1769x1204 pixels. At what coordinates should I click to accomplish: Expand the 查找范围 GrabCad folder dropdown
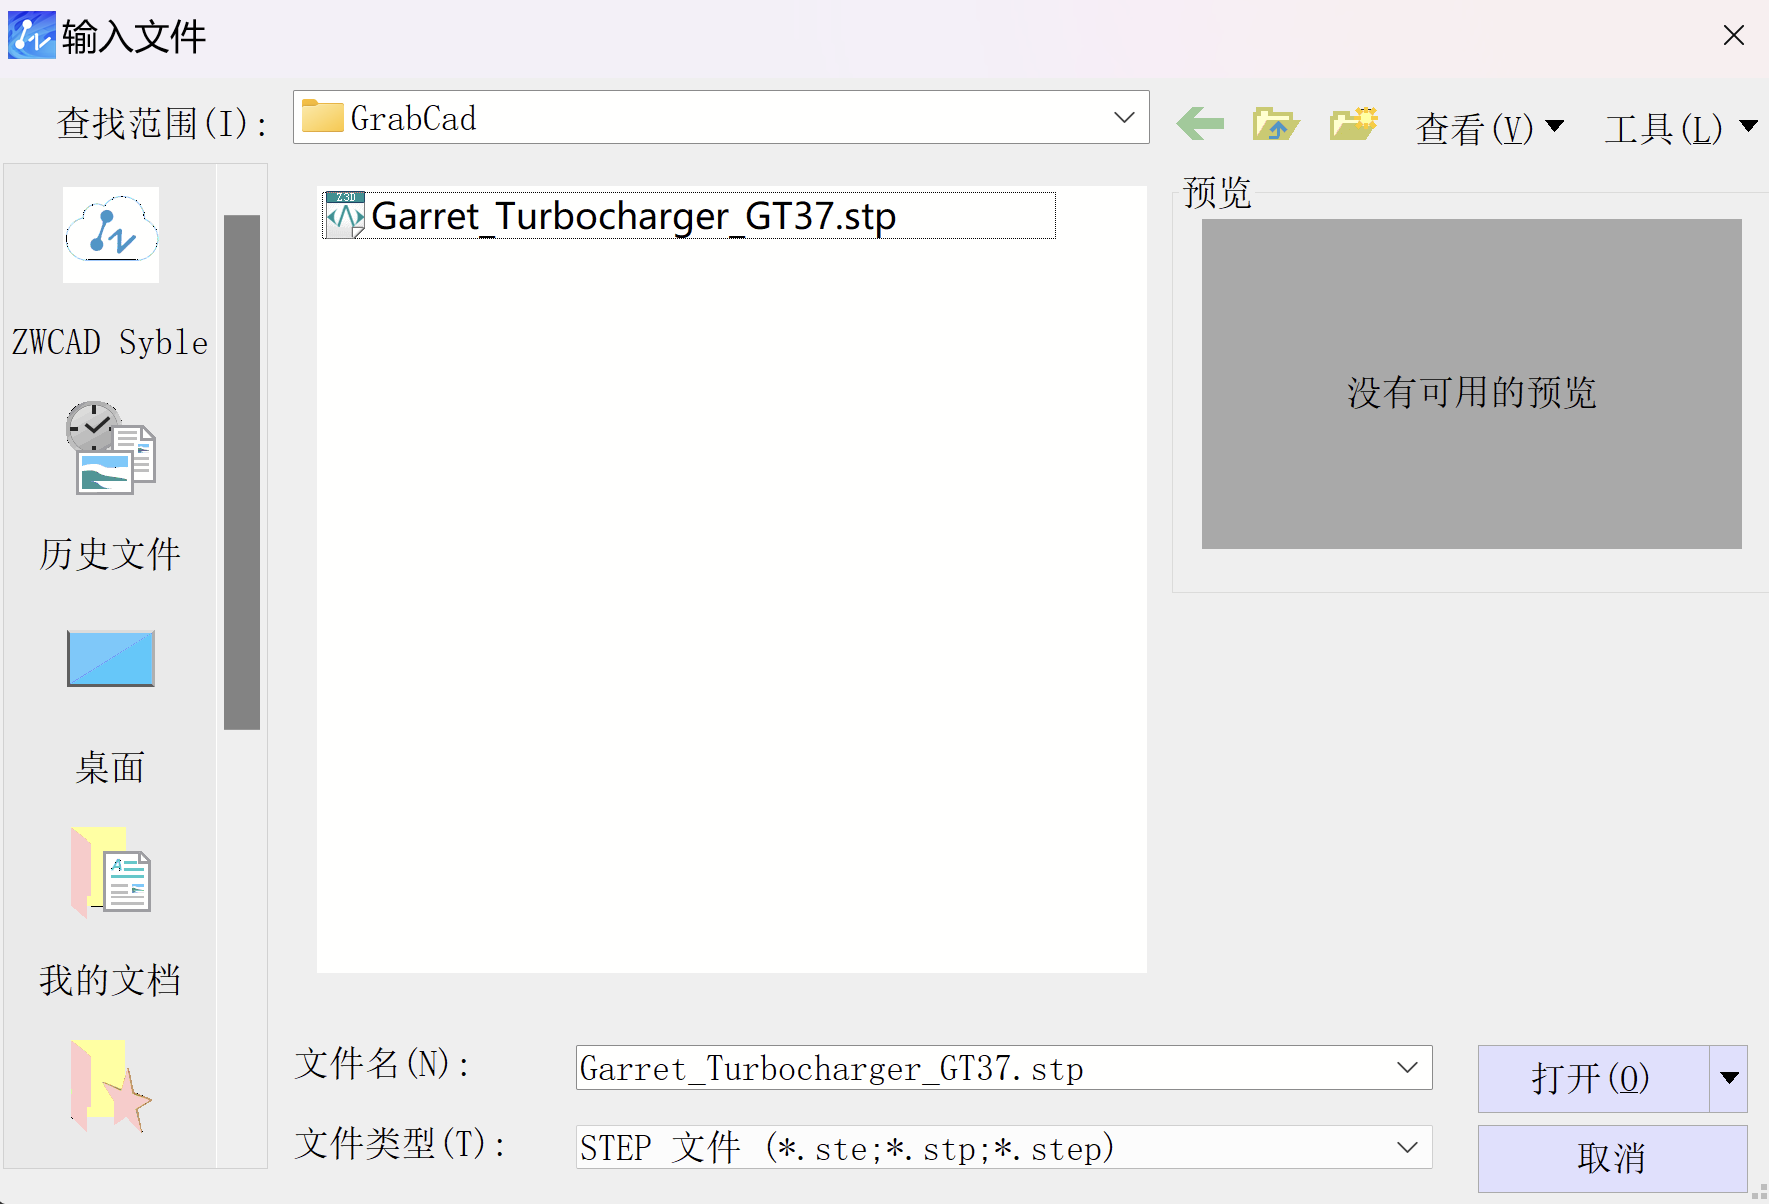click(1124, 117)
